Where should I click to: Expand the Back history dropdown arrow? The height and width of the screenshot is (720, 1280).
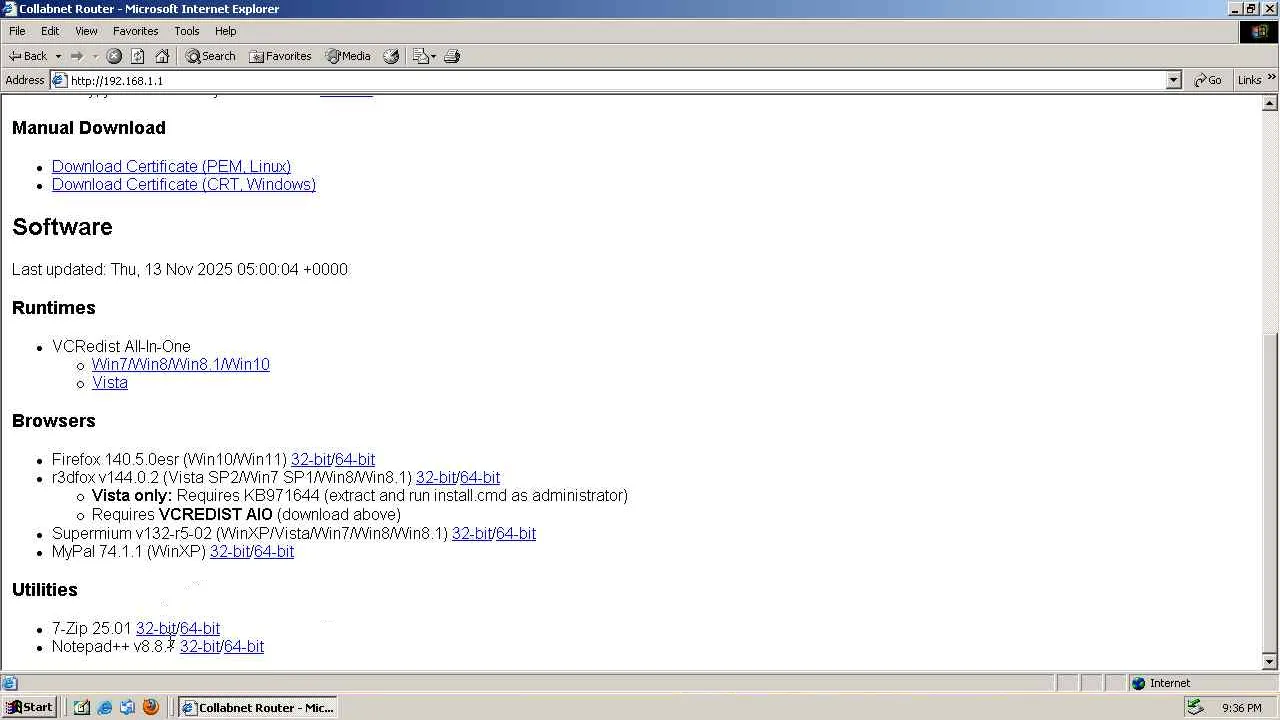(58, 56)
